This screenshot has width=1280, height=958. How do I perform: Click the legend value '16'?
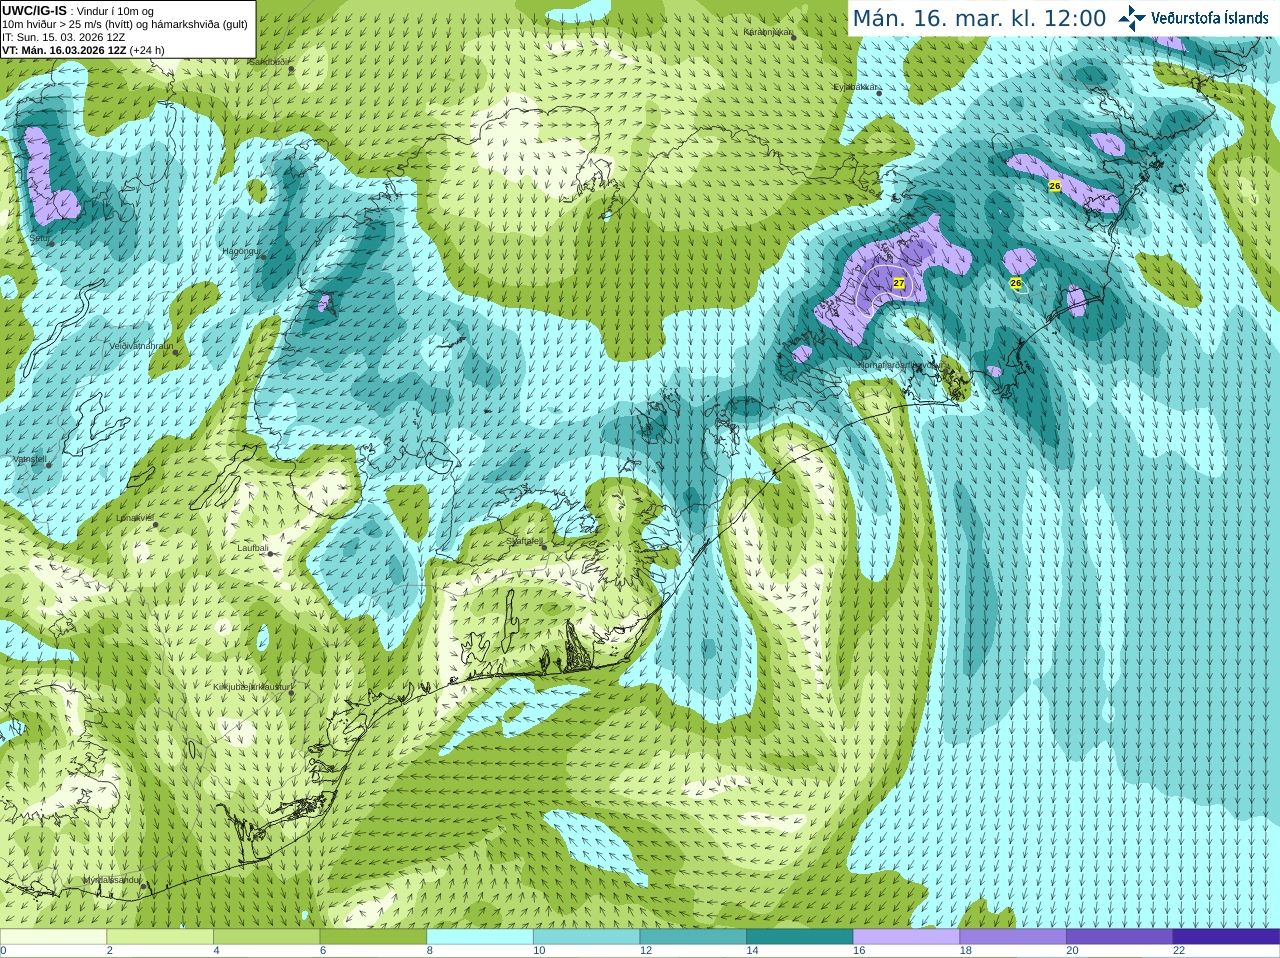[x=859, y=951]
